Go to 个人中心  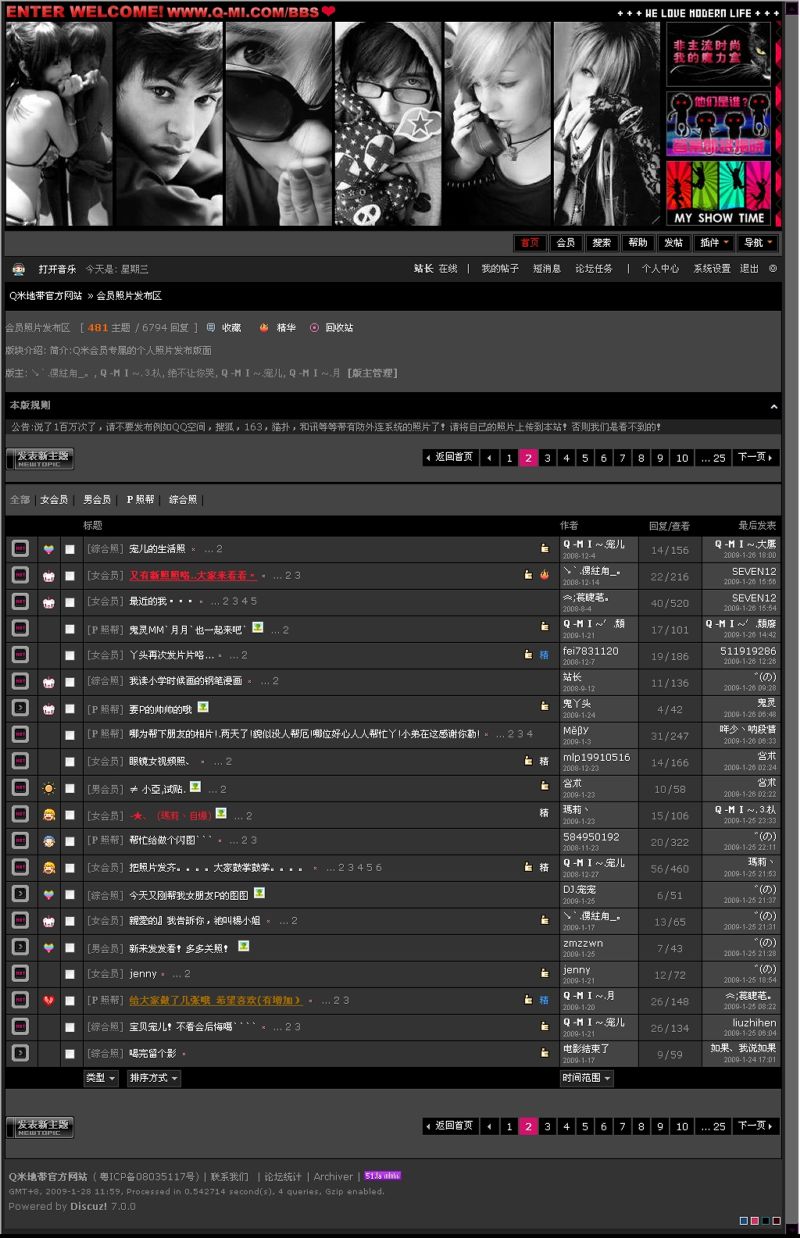(660, 269)
